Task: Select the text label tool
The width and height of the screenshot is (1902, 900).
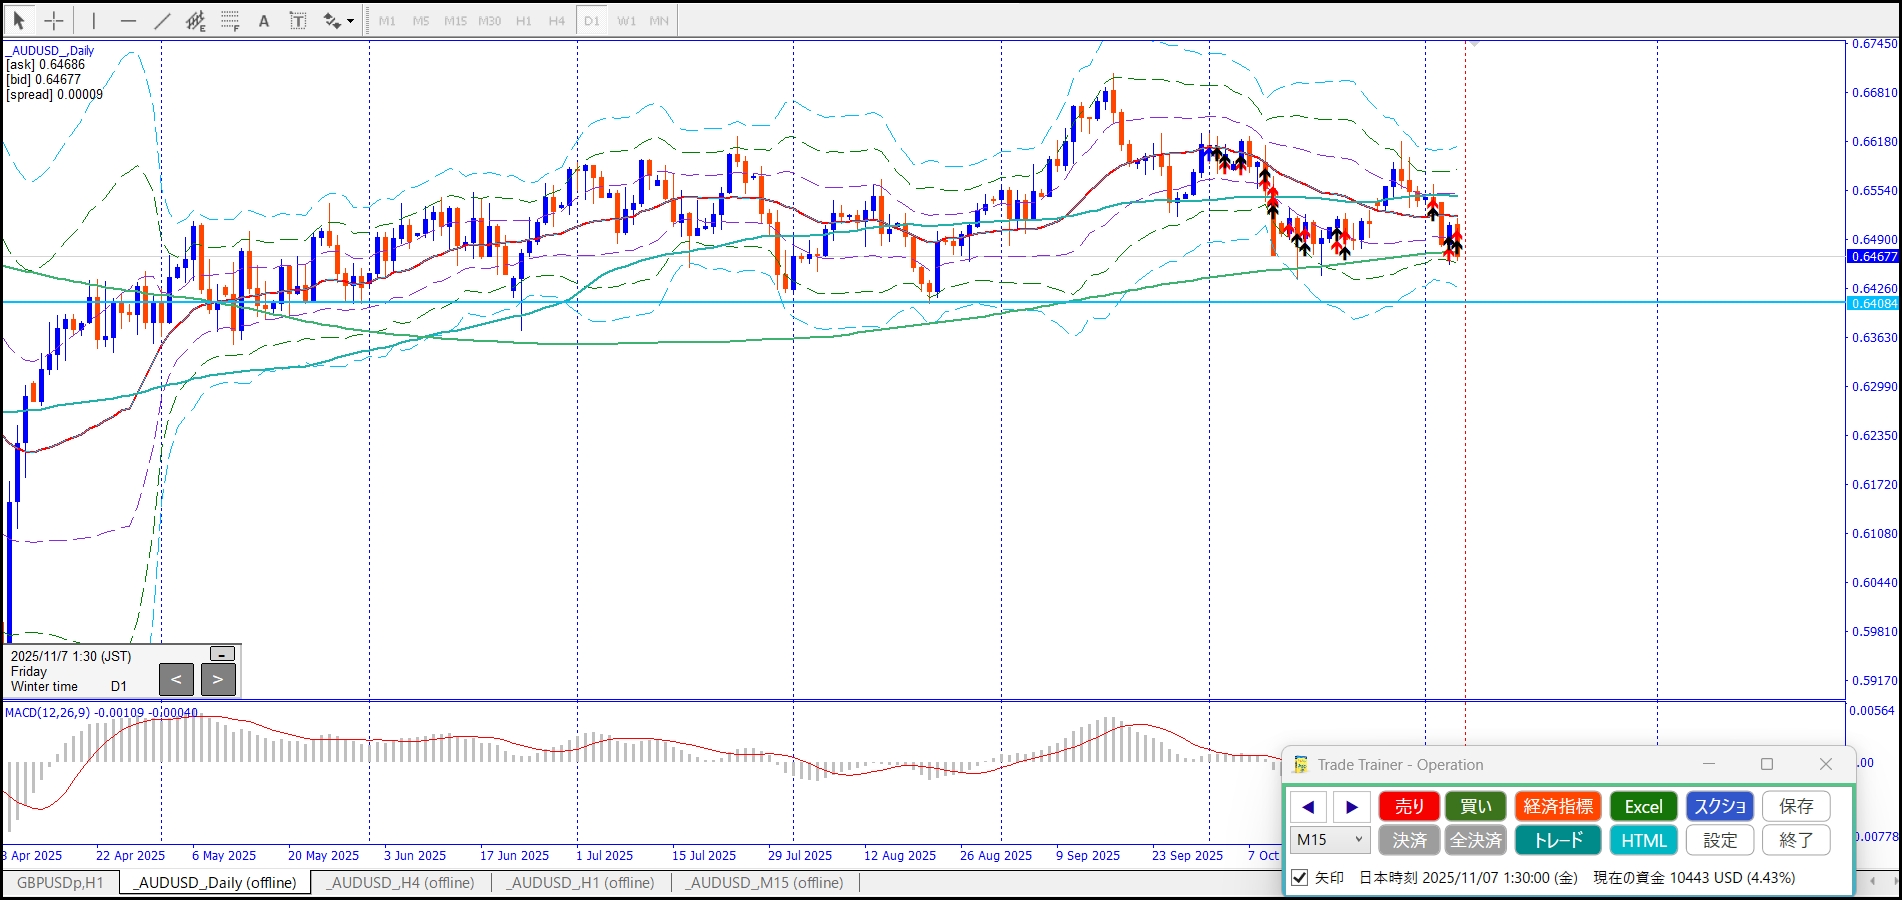Action: [x=298, y=20]
